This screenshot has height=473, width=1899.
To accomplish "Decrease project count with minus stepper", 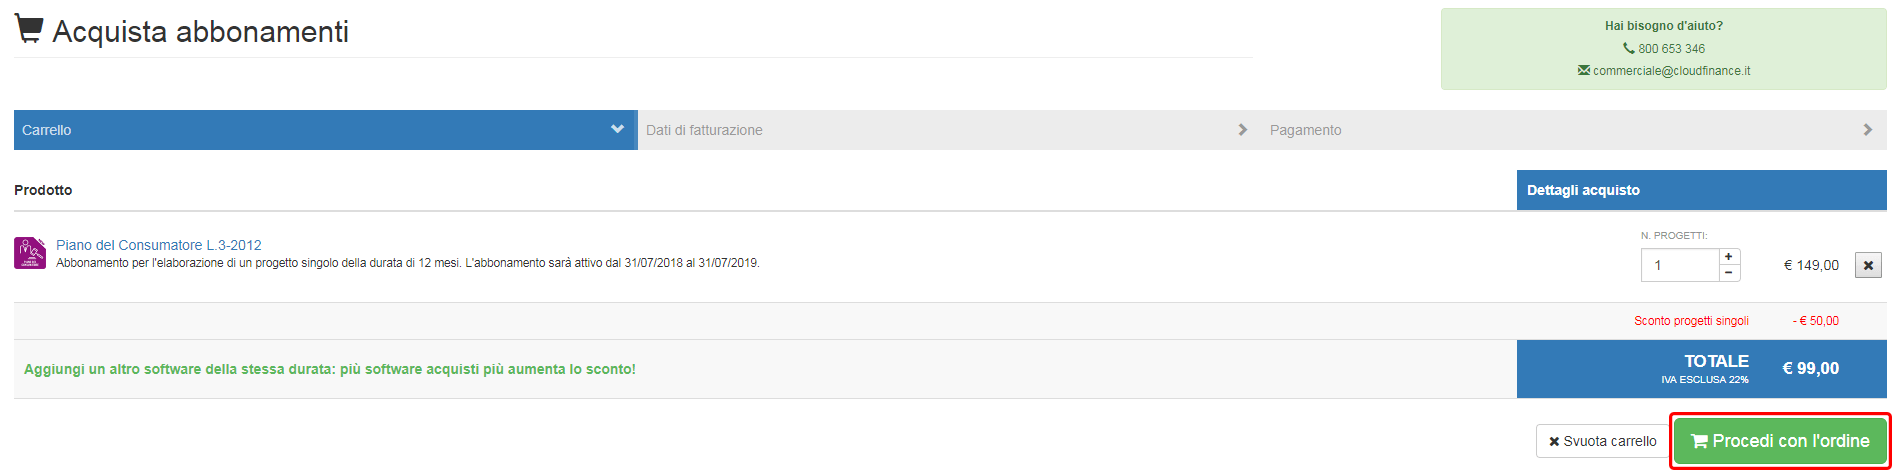I will point(1729,273).
